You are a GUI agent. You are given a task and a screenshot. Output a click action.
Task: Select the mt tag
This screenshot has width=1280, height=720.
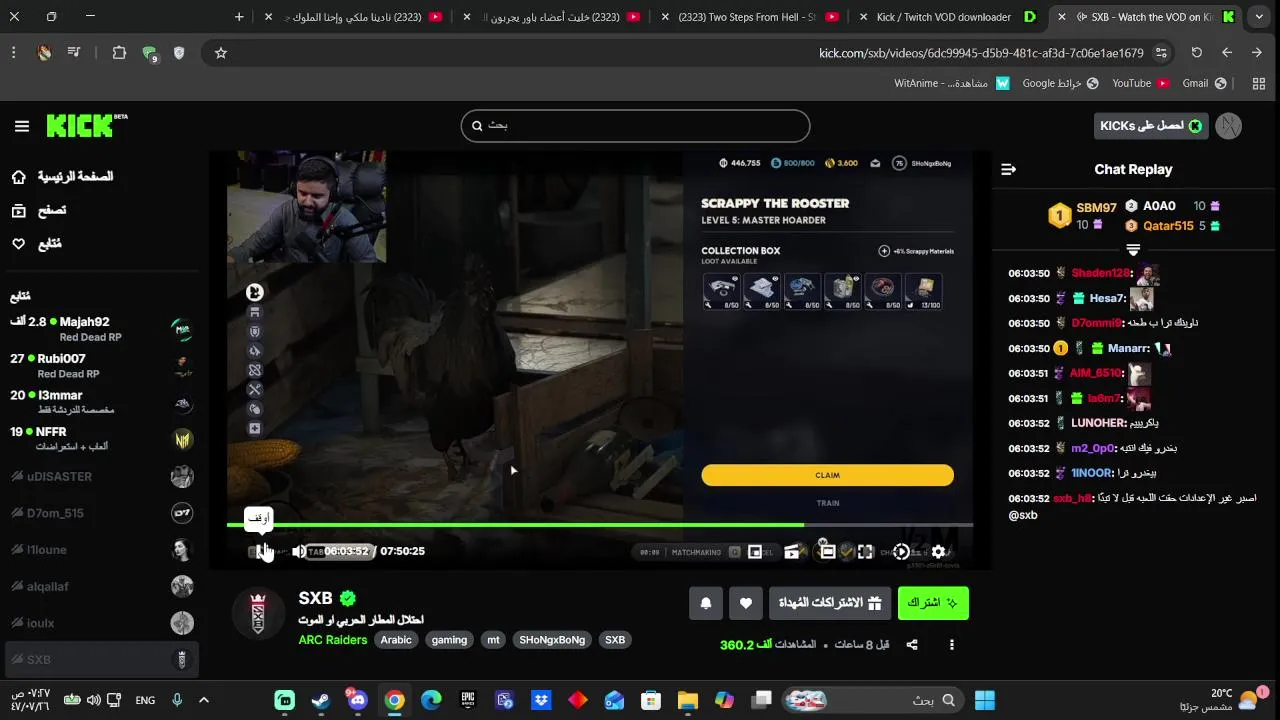click(x=493, y=640)
